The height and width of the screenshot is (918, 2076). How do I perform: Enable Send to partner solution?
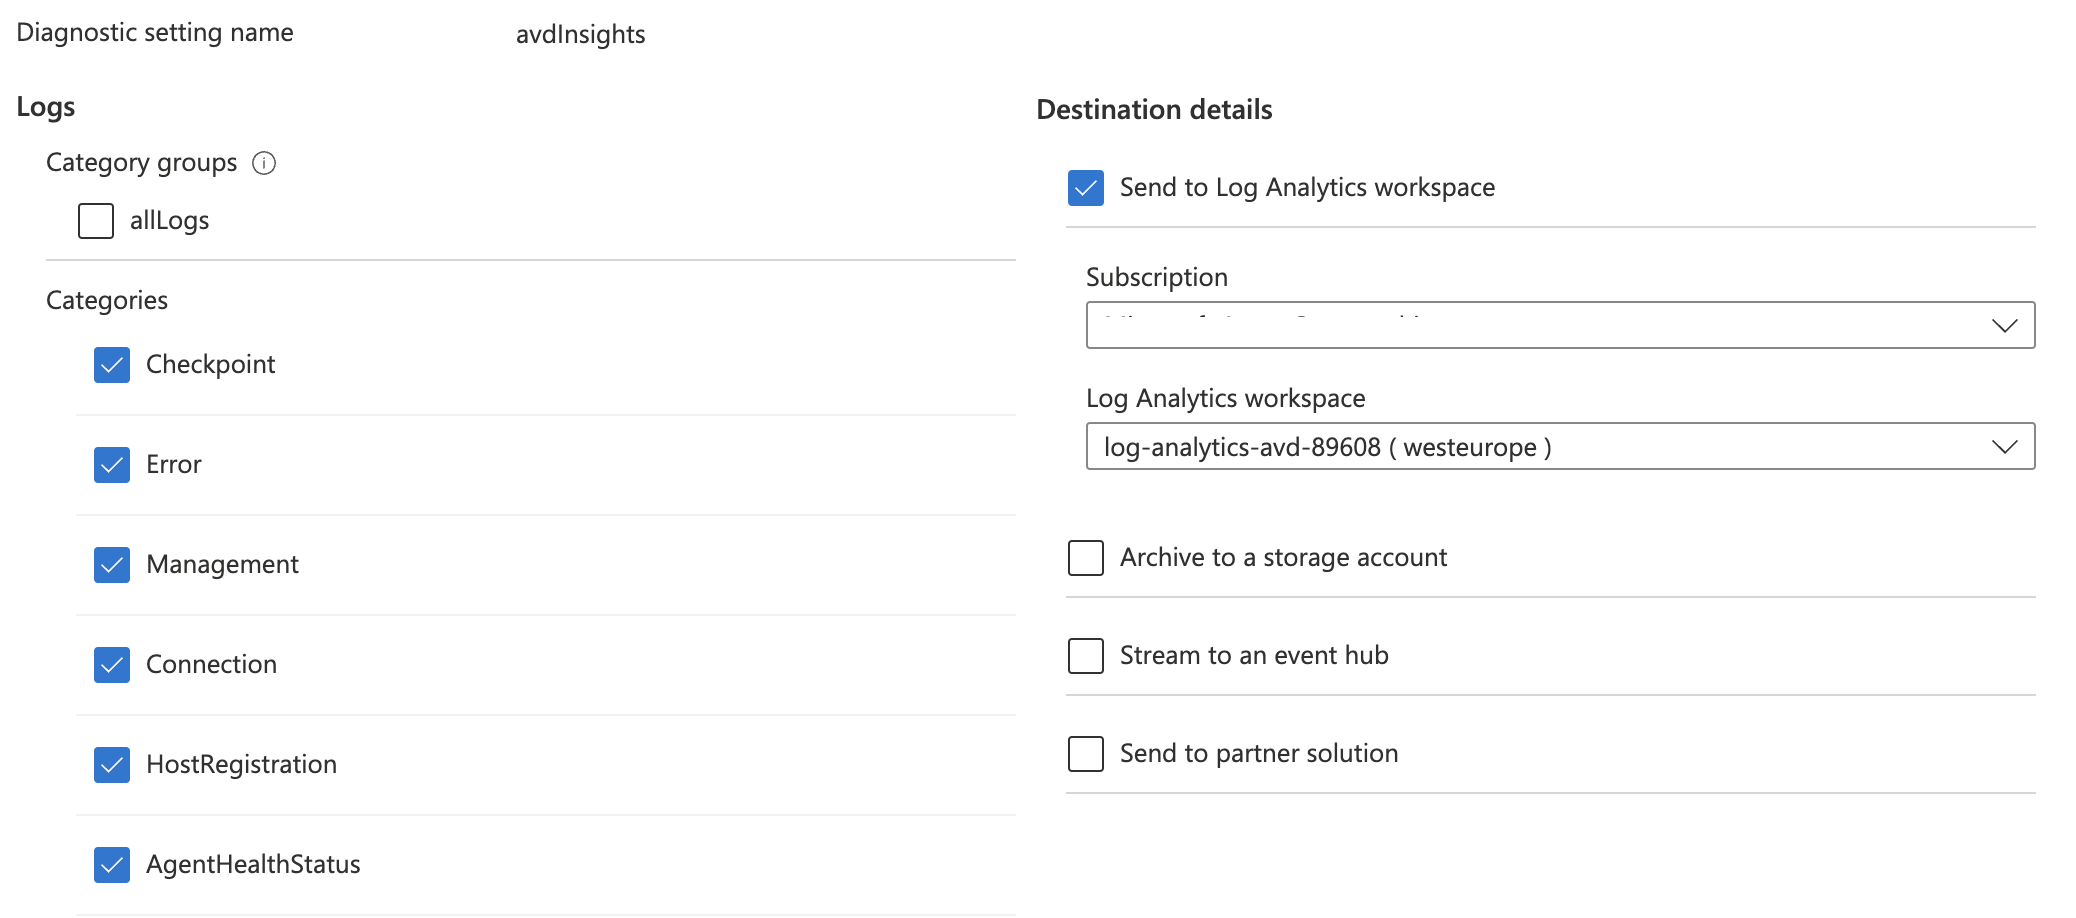(1085, 754)
